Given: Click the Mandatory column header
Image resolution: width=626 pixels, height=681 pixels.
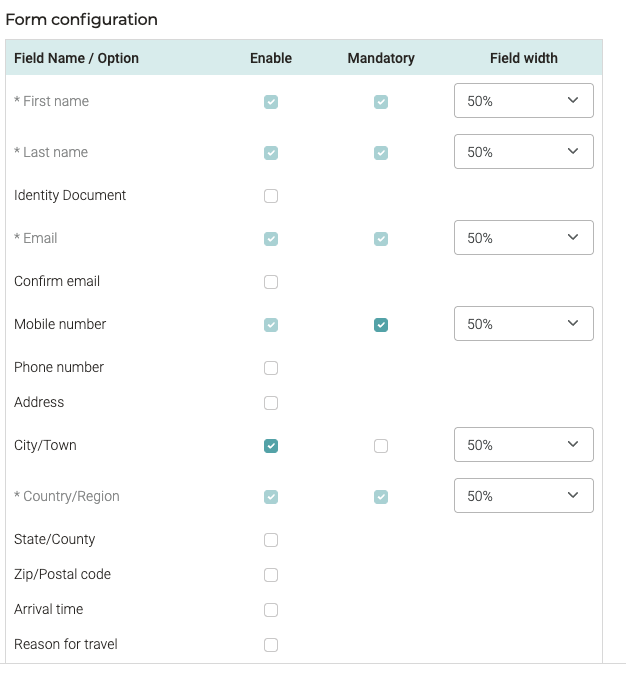Looking at the screenshot, I should click(x=381, y=58).
